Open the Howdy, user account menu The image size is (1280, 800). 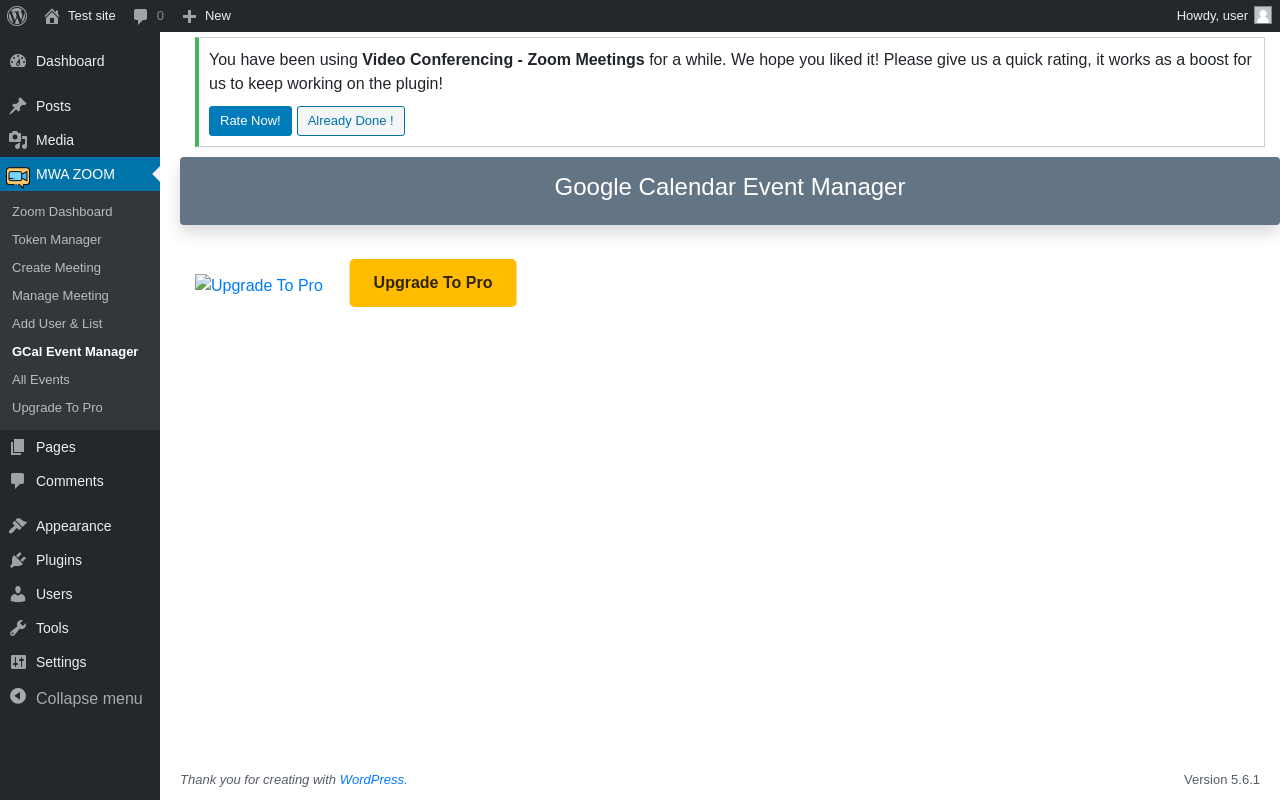[1224, 16]
